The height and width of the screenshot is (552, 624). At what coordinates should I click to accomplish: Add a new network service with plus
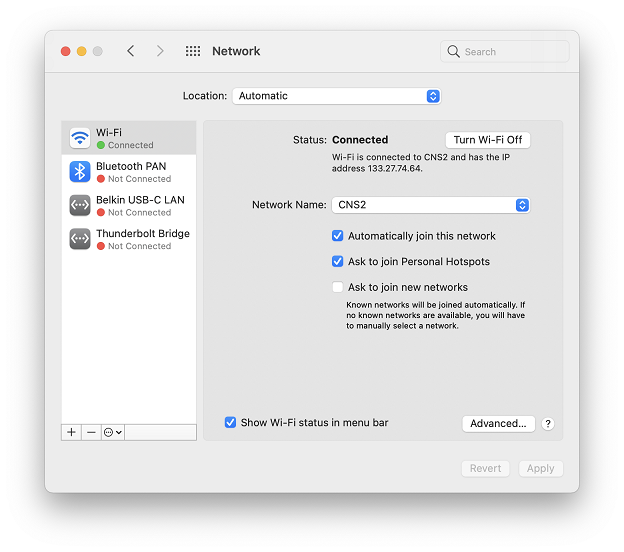(71, 432)
